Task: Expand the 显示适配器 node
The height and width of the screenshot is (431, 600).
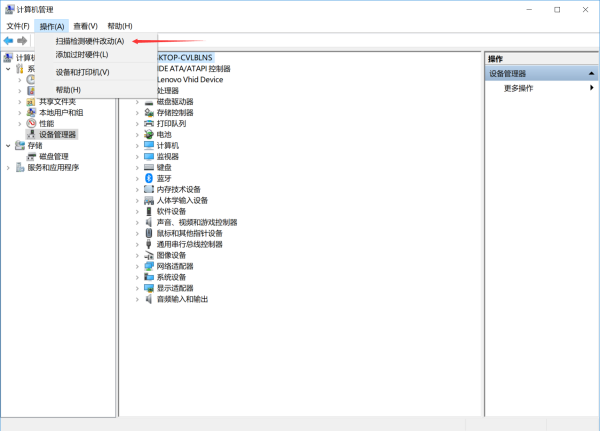Action: click(x=137, y=289)
